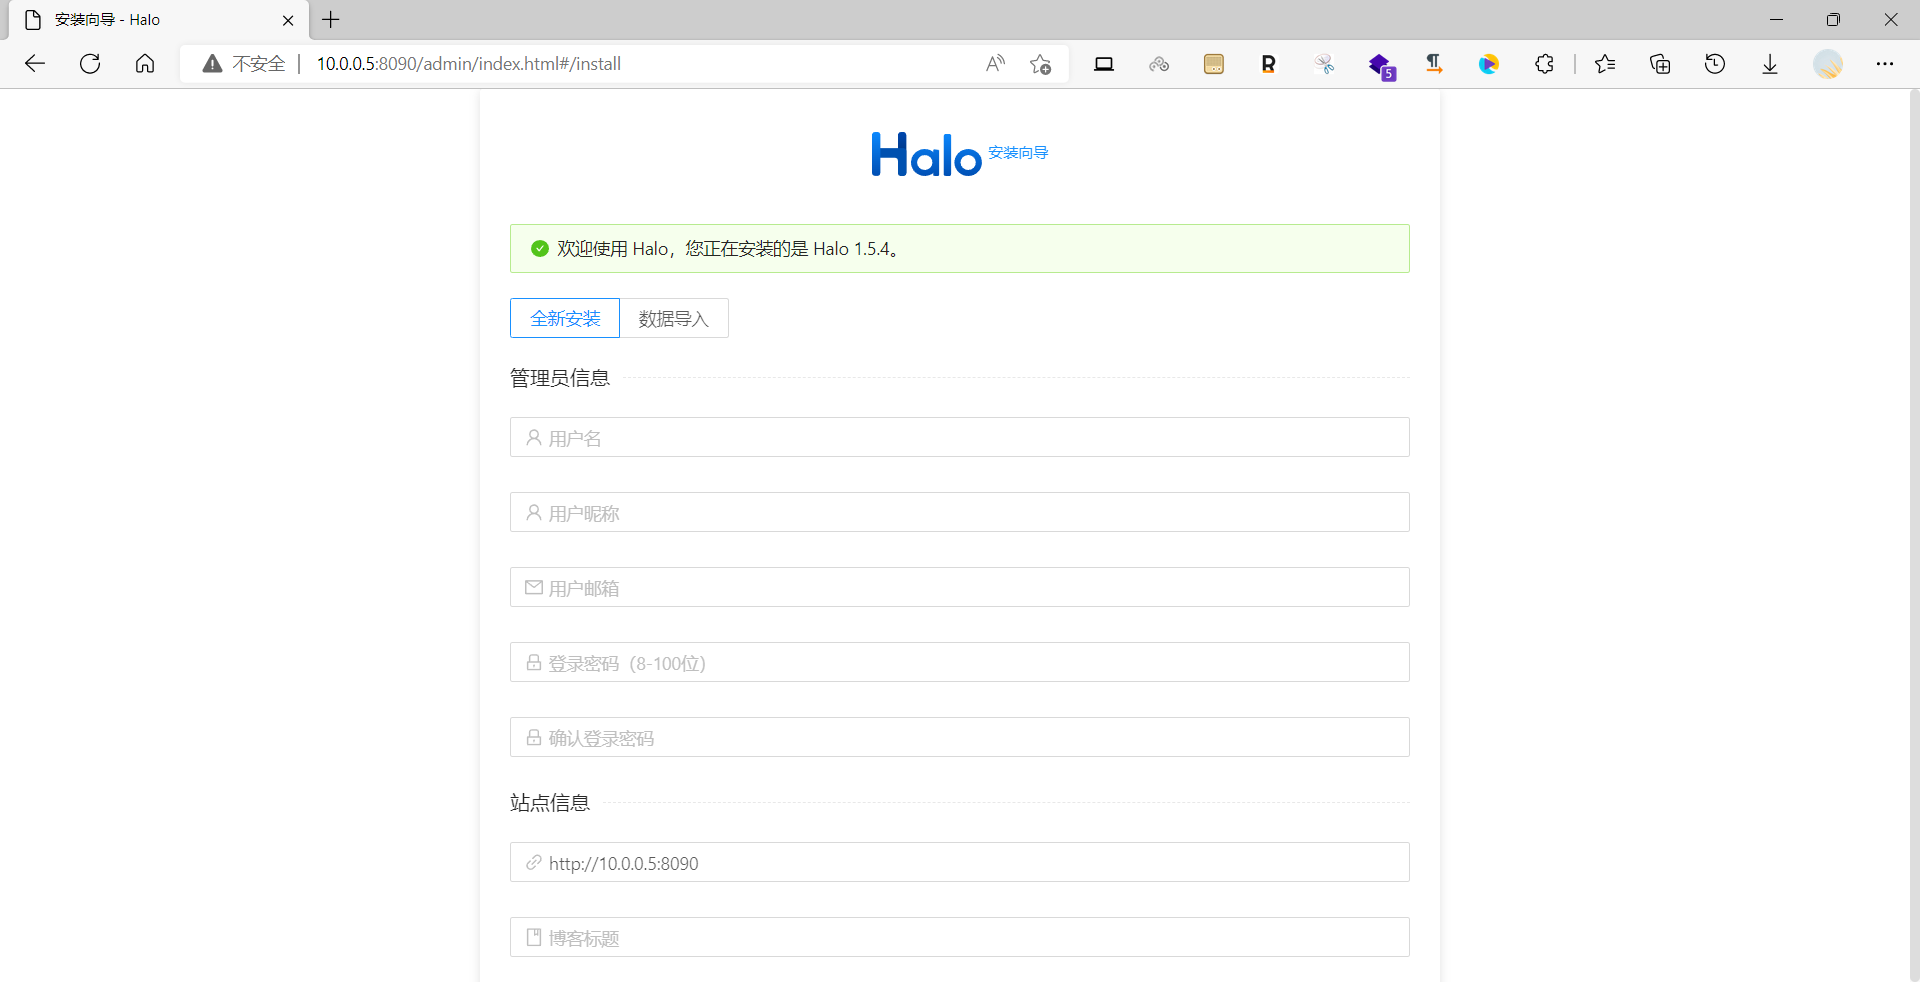Image resolution: width=1920 pixels, height=982 pixels.
Task: Open the colorful circle extension icon
Action: [1489, 64]
